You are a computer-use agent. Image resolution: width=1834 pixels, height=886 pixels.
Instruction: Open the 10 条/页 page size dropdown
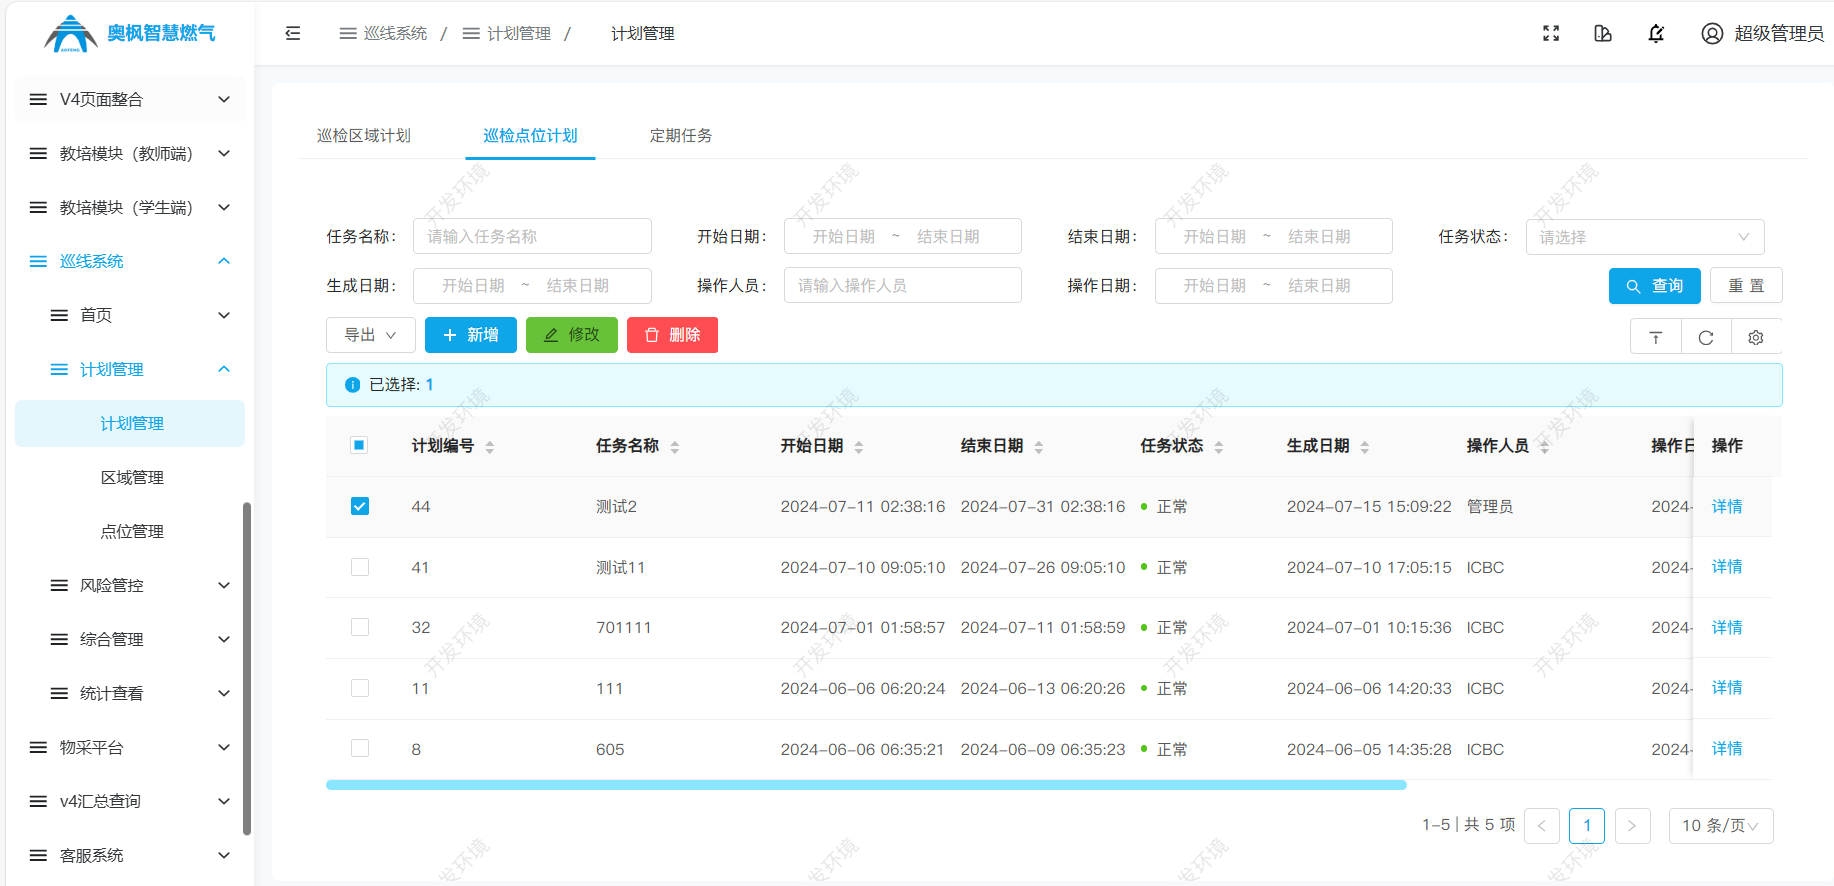(x=1721, y=826)
